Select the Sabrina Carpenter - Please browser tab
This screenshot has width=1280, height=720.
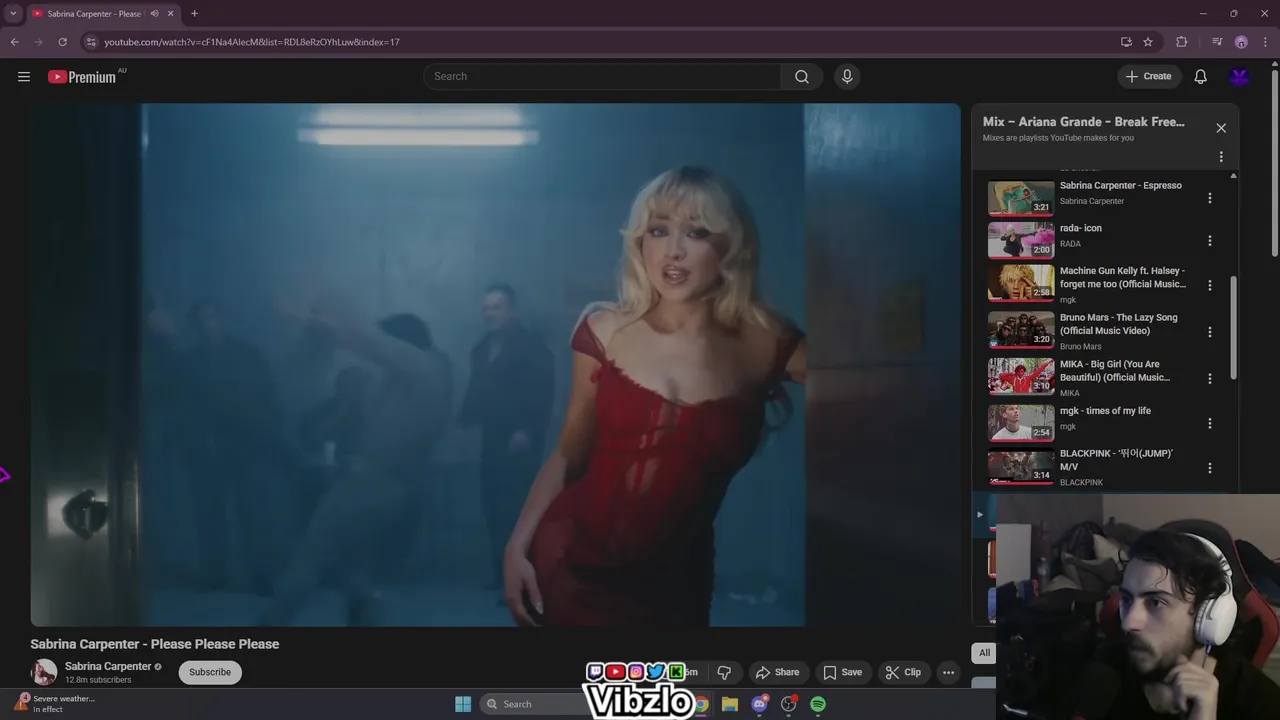pyautogui.click(x=95, y=13)
